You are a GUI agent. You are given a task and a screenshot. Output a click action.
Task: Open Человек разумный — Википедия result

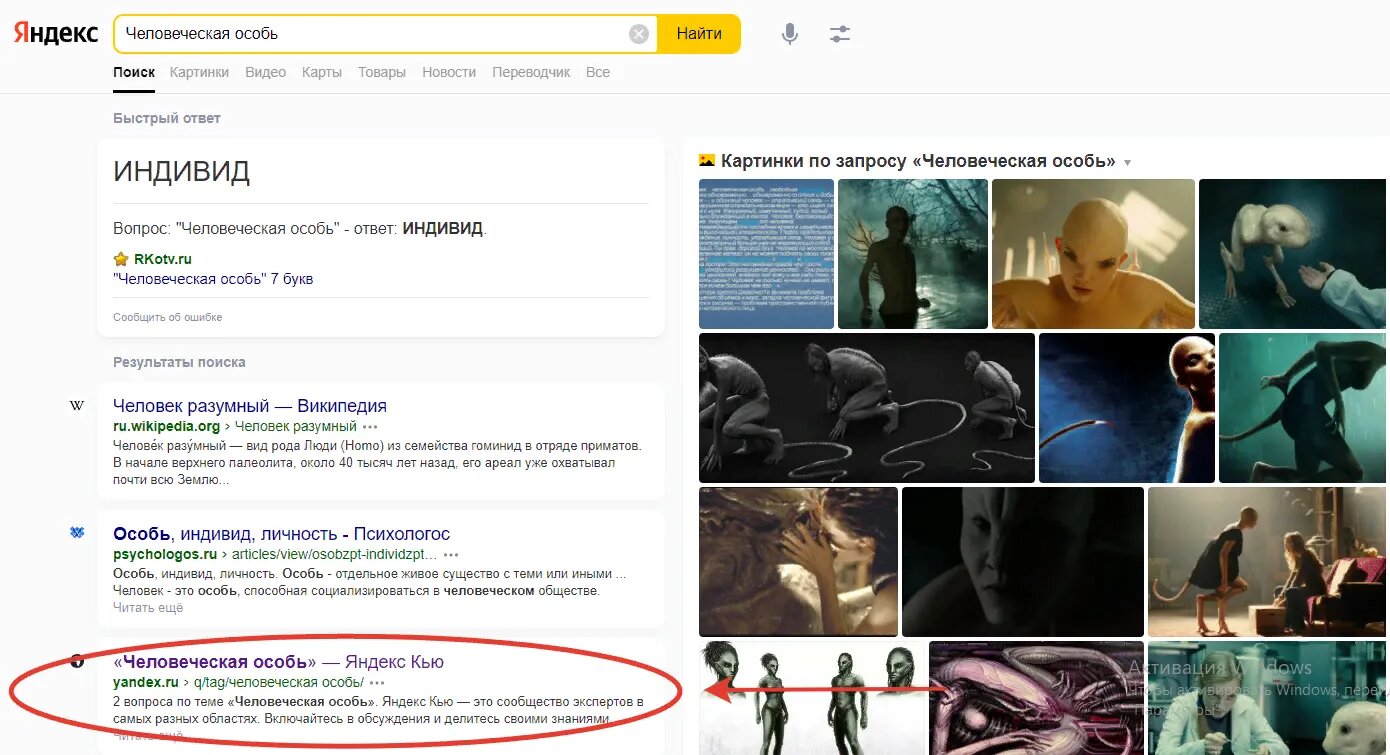250,406
